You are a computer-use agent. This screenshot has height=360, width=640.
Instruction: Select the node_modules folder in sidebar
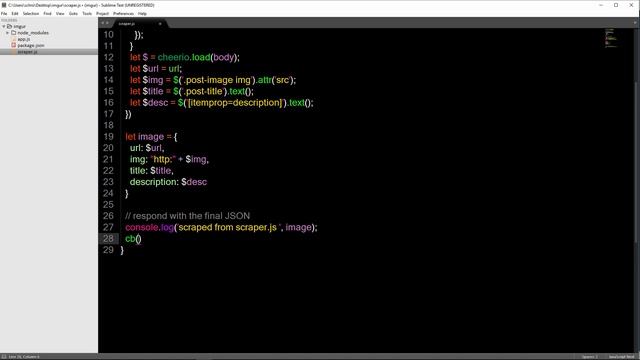pyautogui.click(x=33, y=33)
